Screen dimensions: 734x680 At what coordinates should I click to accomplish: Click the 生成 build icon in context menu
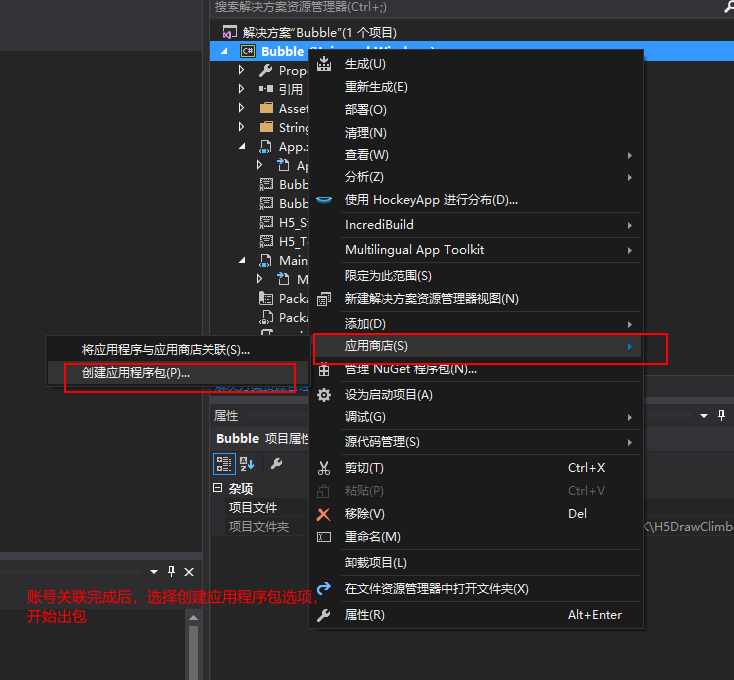click(323, 64)
